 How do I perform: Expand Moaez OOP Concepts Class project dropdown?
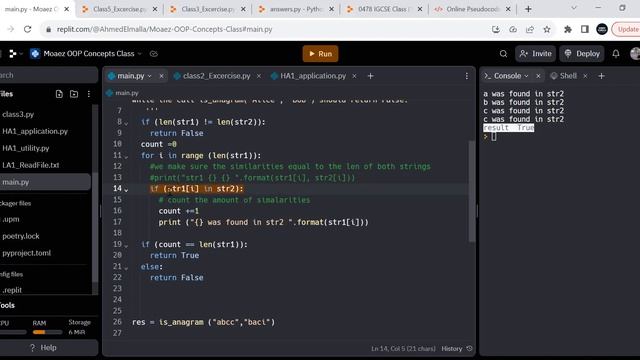140,53
